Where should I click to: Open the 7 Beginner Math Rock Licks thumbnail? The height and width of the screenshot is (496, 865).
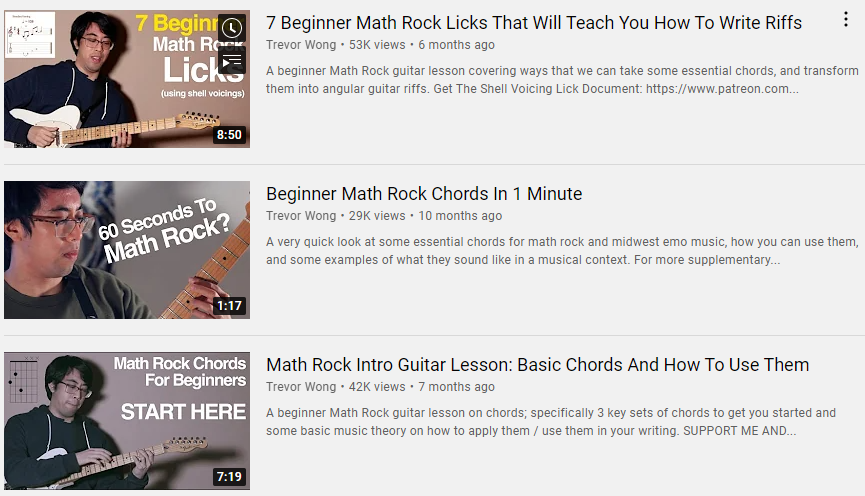tap(127, 79)
